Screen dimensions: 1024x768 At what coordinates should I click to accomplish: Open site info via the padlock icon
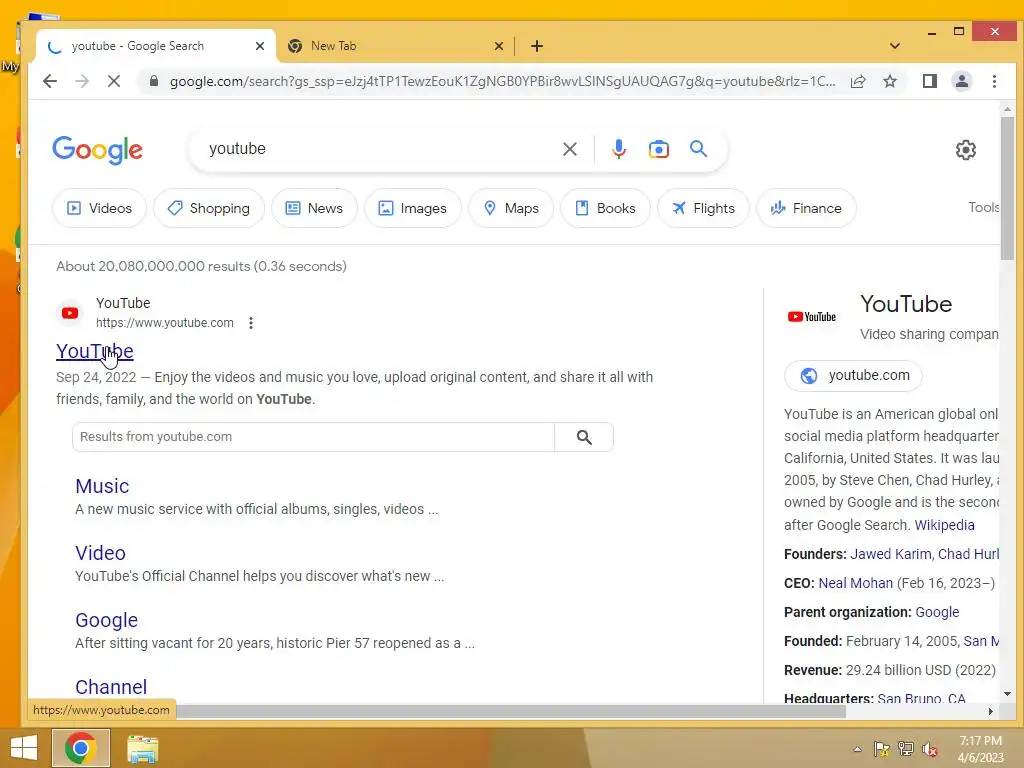[x=153, y=81]
